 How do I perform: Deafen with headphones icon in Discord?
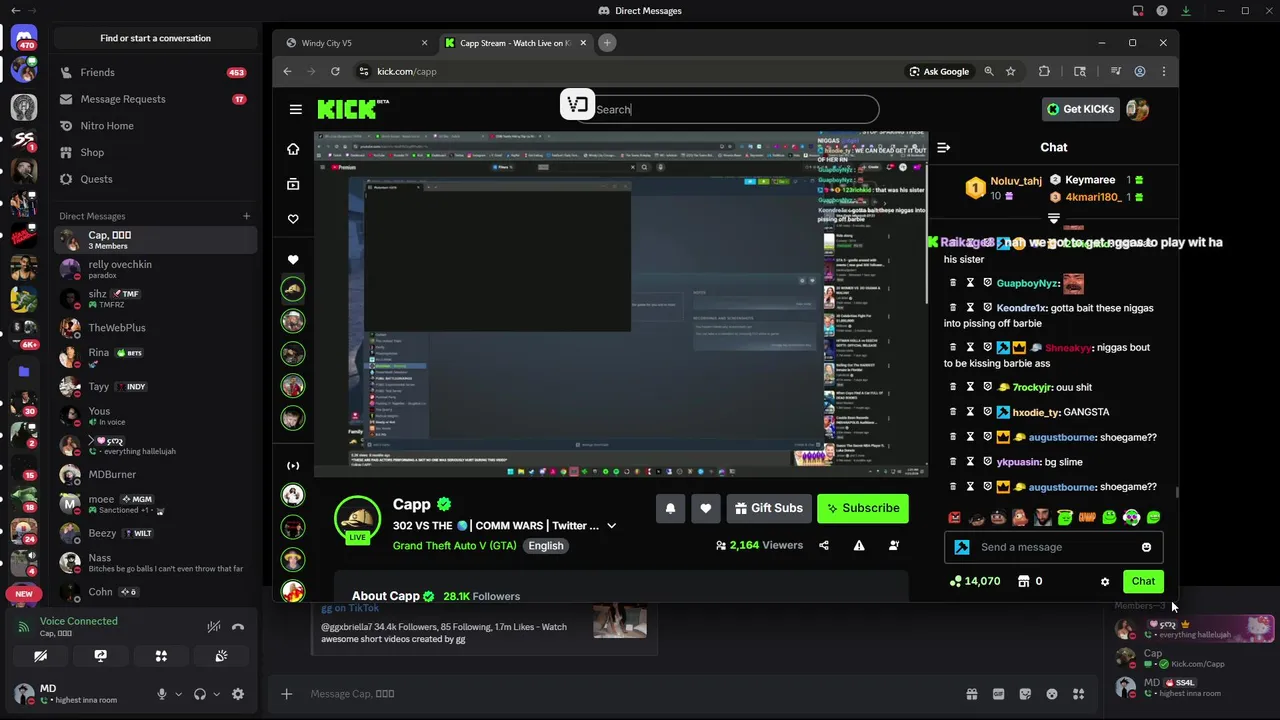tap(200, 694)
